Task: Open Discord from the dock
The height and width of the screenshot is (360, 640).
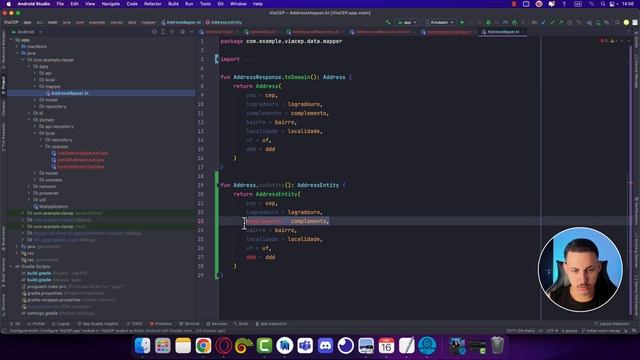Action: pyautogui.click(x=325, y=346)
